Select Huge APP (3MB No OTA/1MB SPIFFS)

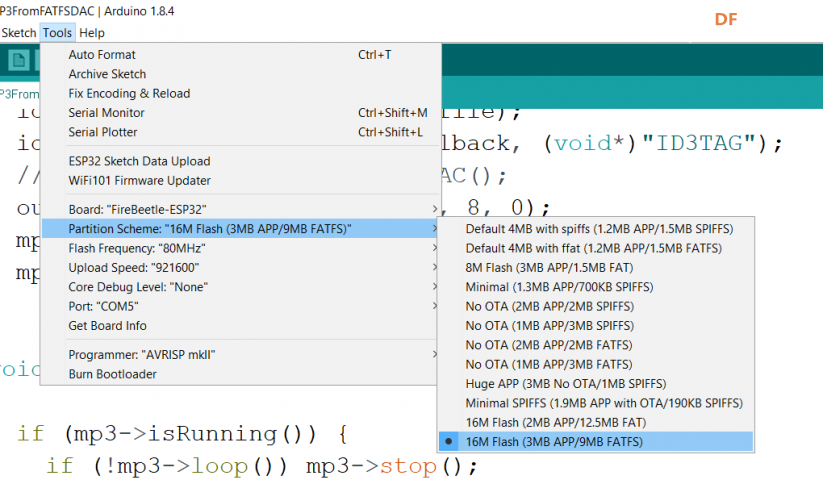(x=596, y=384)
